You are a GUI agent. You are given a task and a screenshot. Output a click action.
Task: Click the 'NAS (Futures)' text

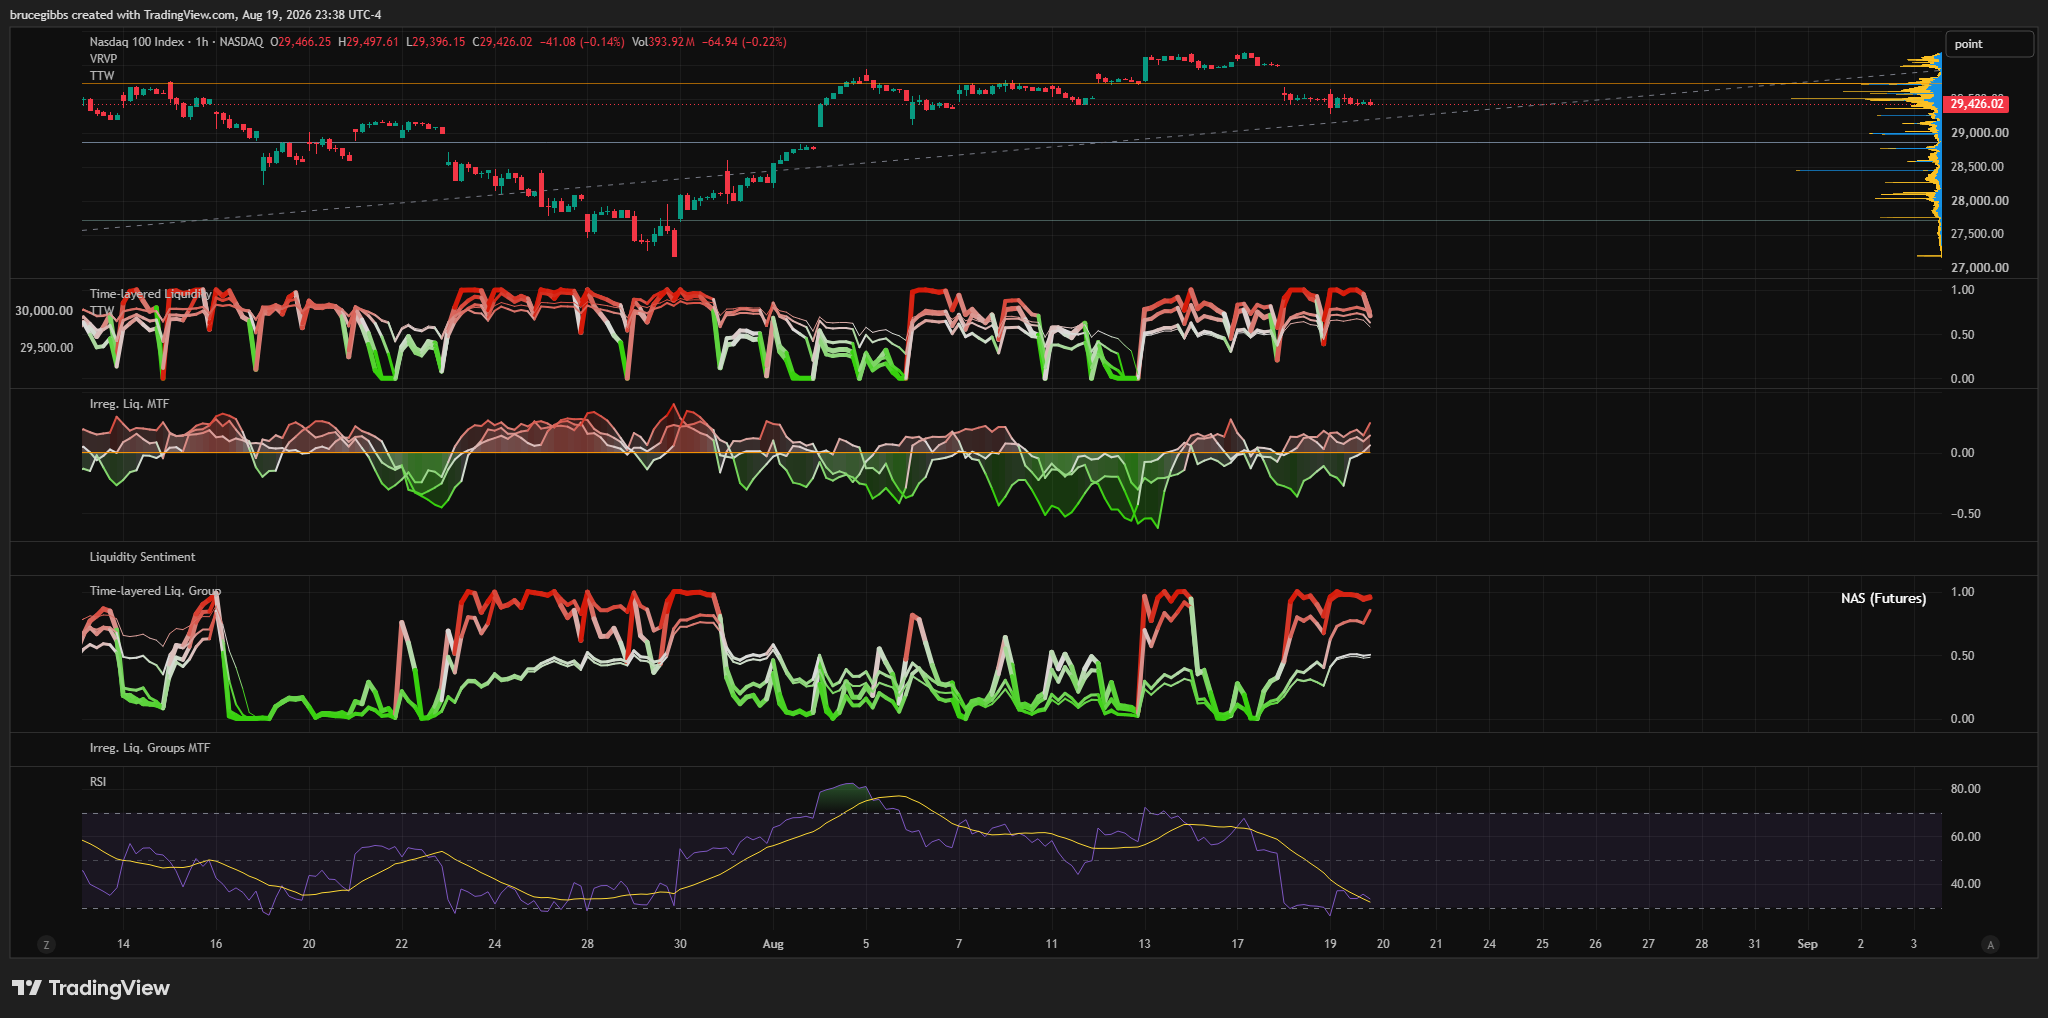(1883, 598)
